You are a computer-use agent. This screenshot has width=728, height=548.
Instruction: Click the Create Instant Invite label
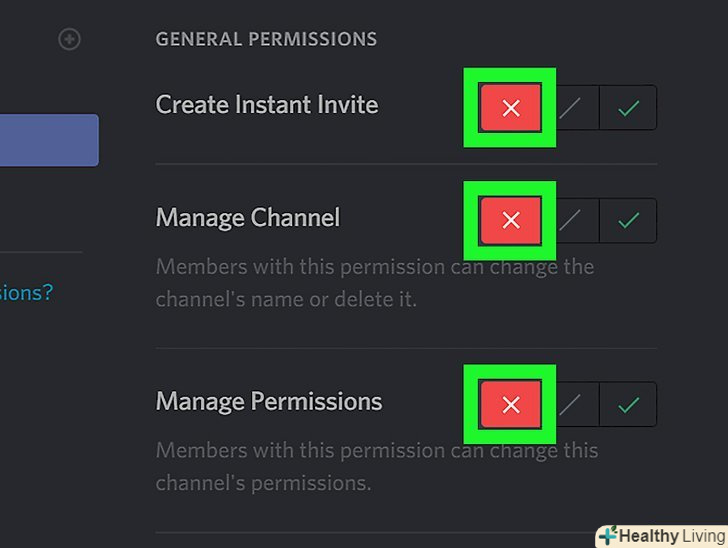point(267,105)
